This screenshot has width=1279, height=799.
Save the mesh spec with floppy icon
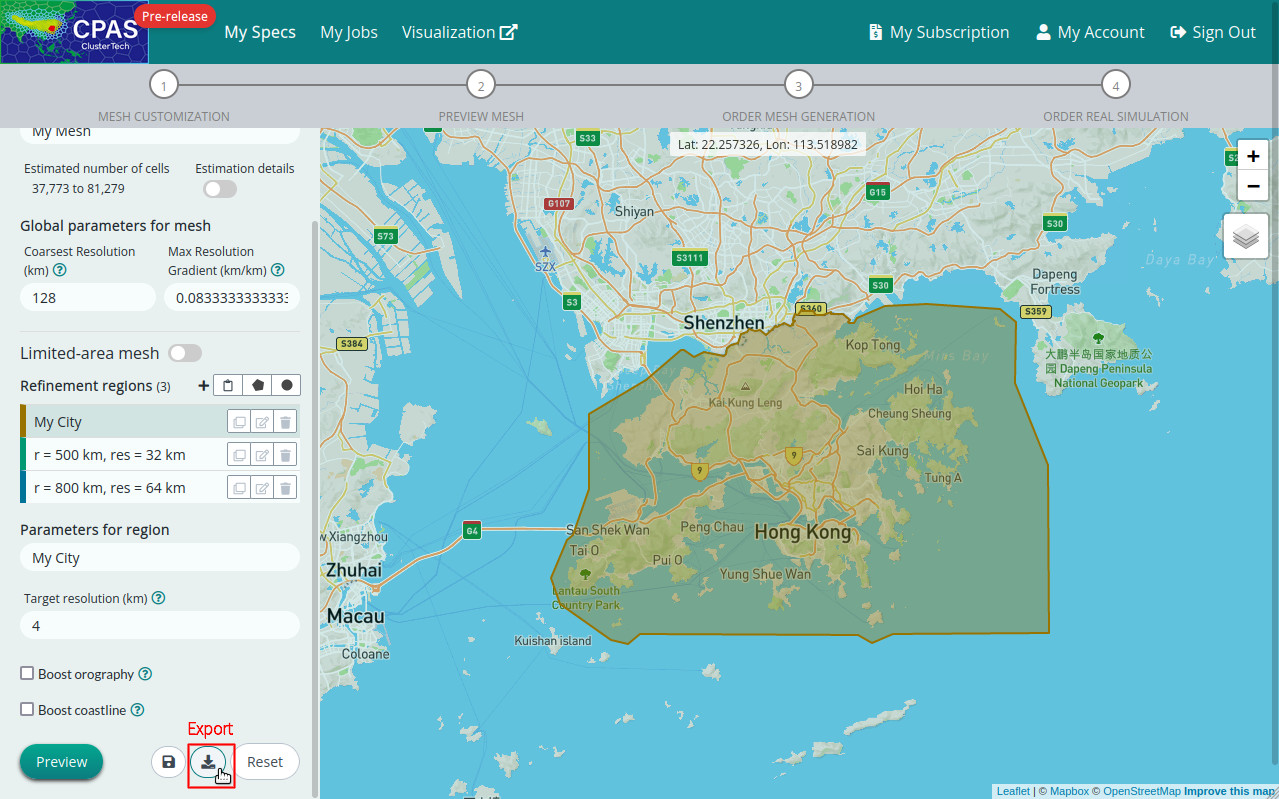point(168,762)
